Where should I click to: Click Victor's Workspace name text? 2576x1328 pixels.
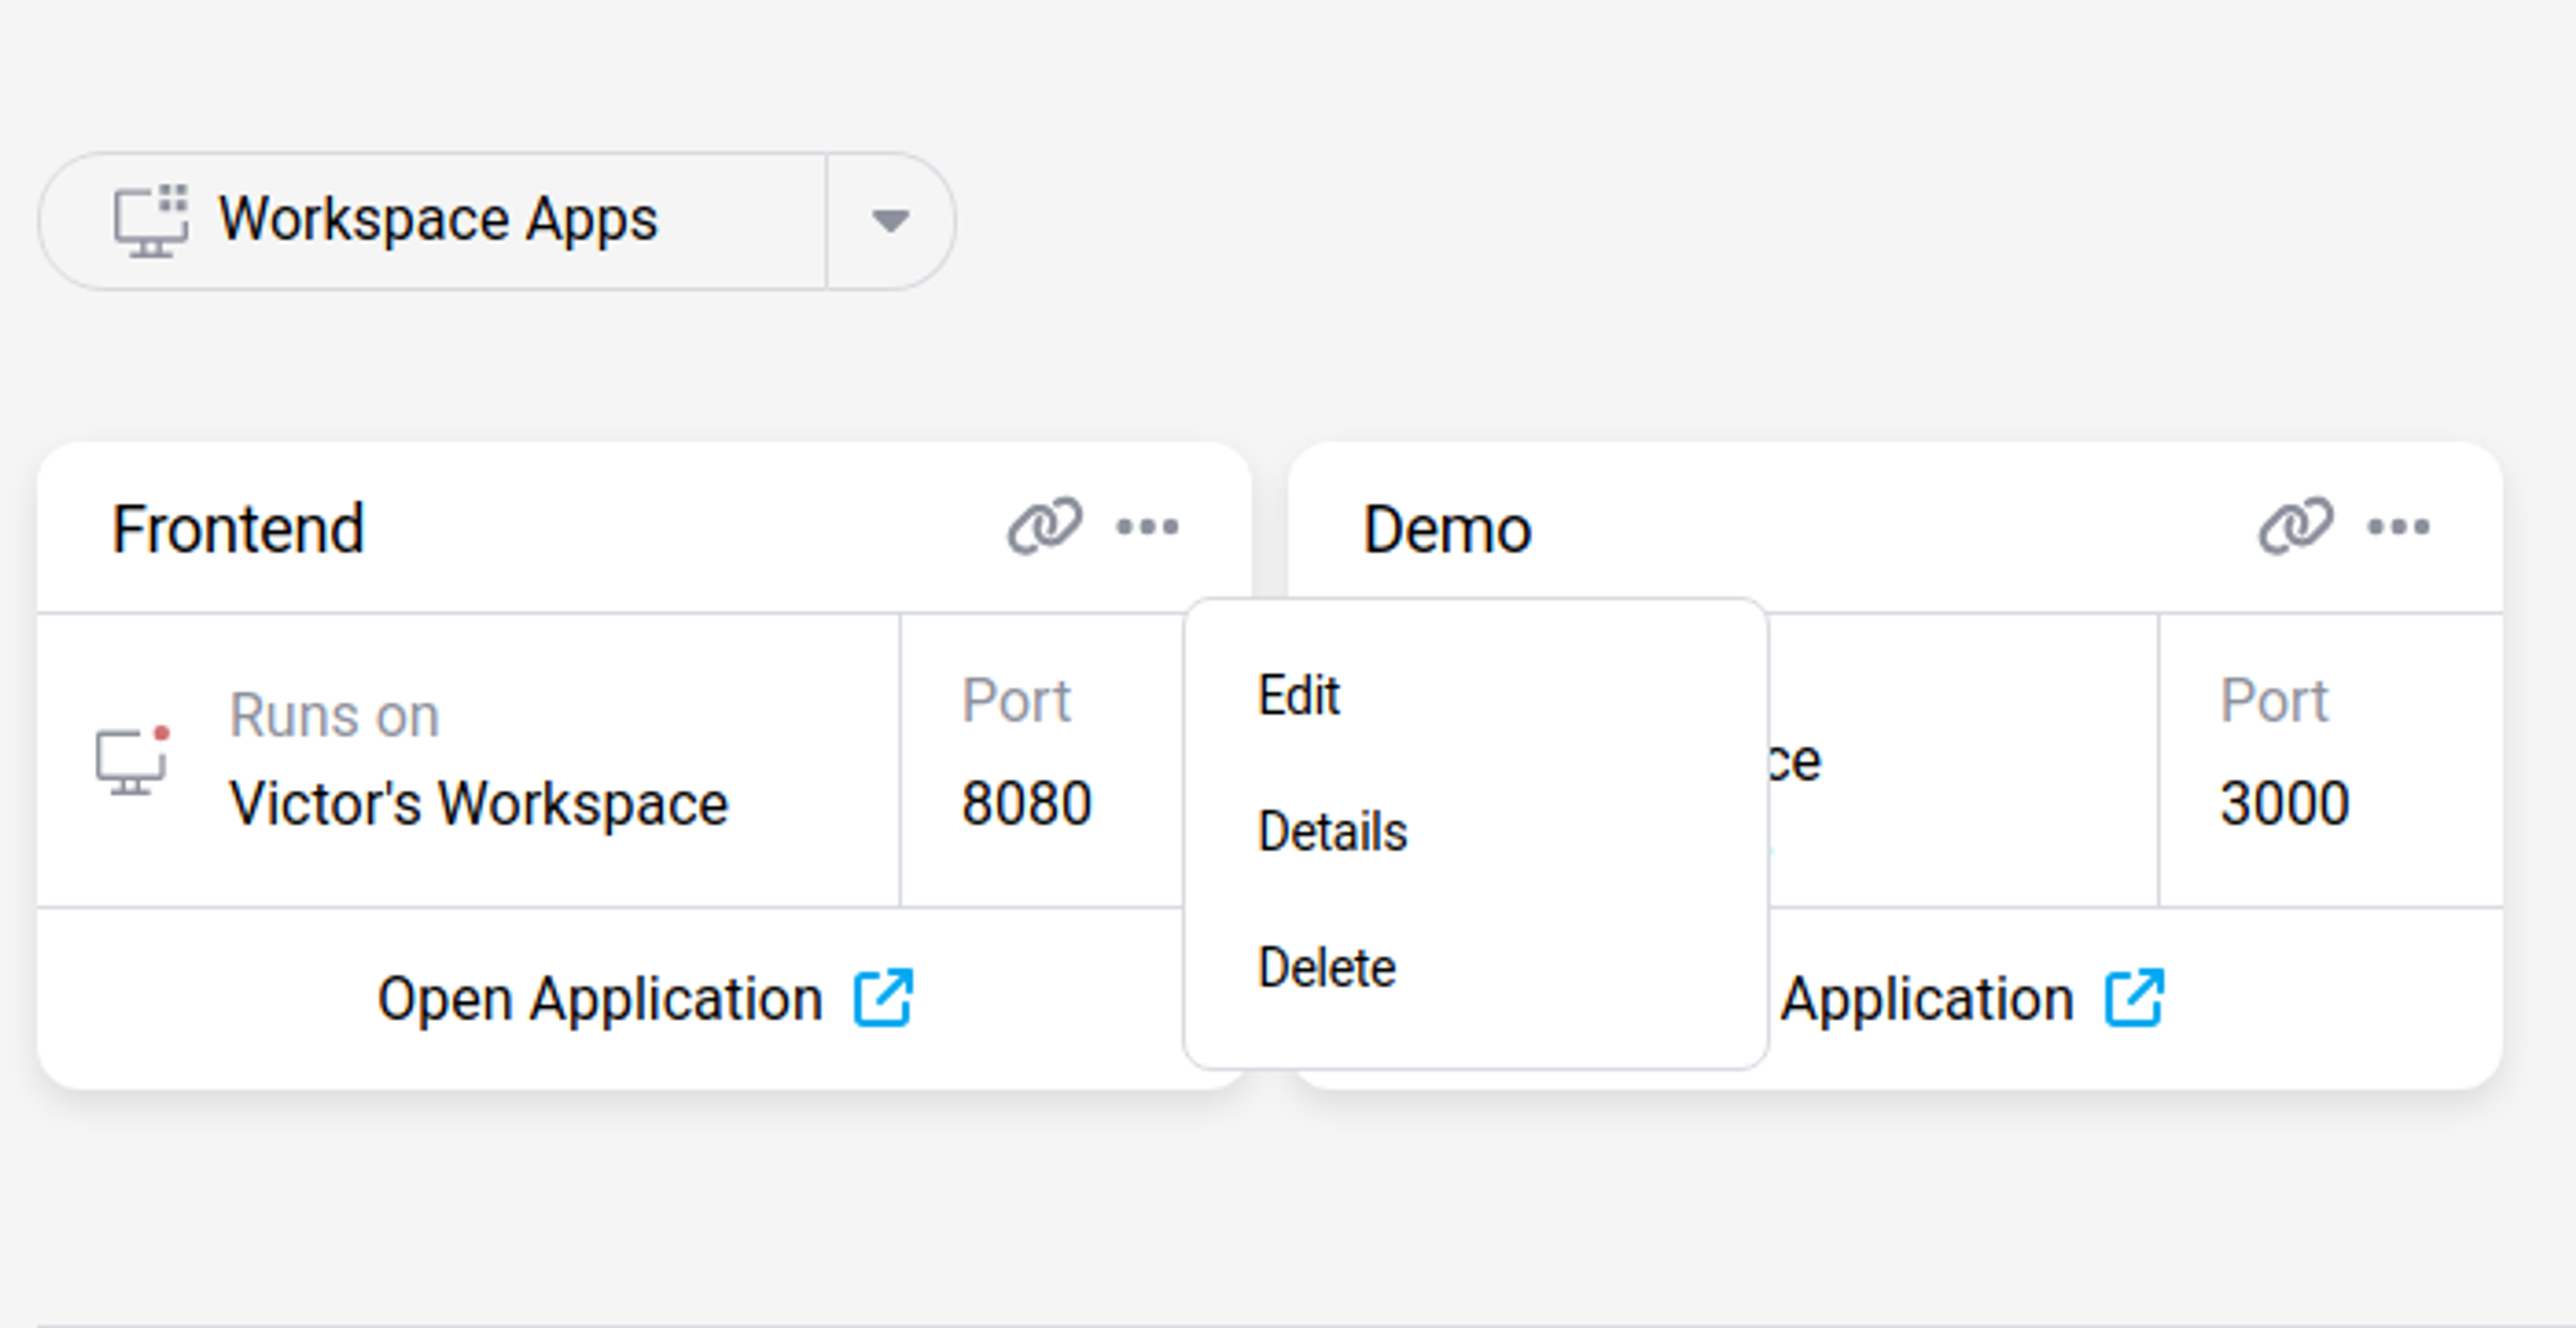tap(478, 804)
